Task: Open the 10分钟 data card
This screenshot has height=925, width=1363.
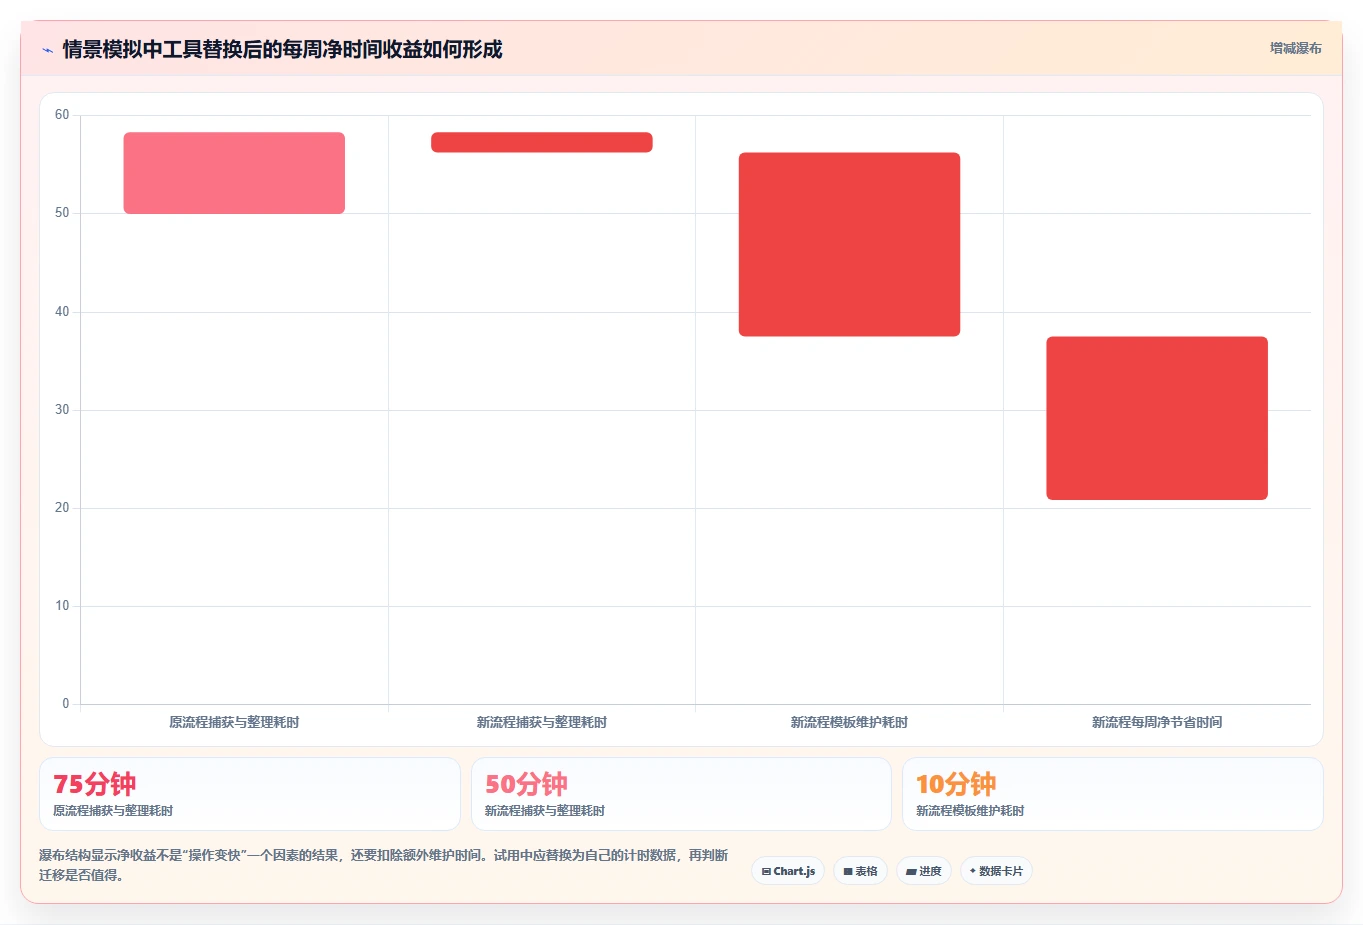Action: [x=1112, y=794]
